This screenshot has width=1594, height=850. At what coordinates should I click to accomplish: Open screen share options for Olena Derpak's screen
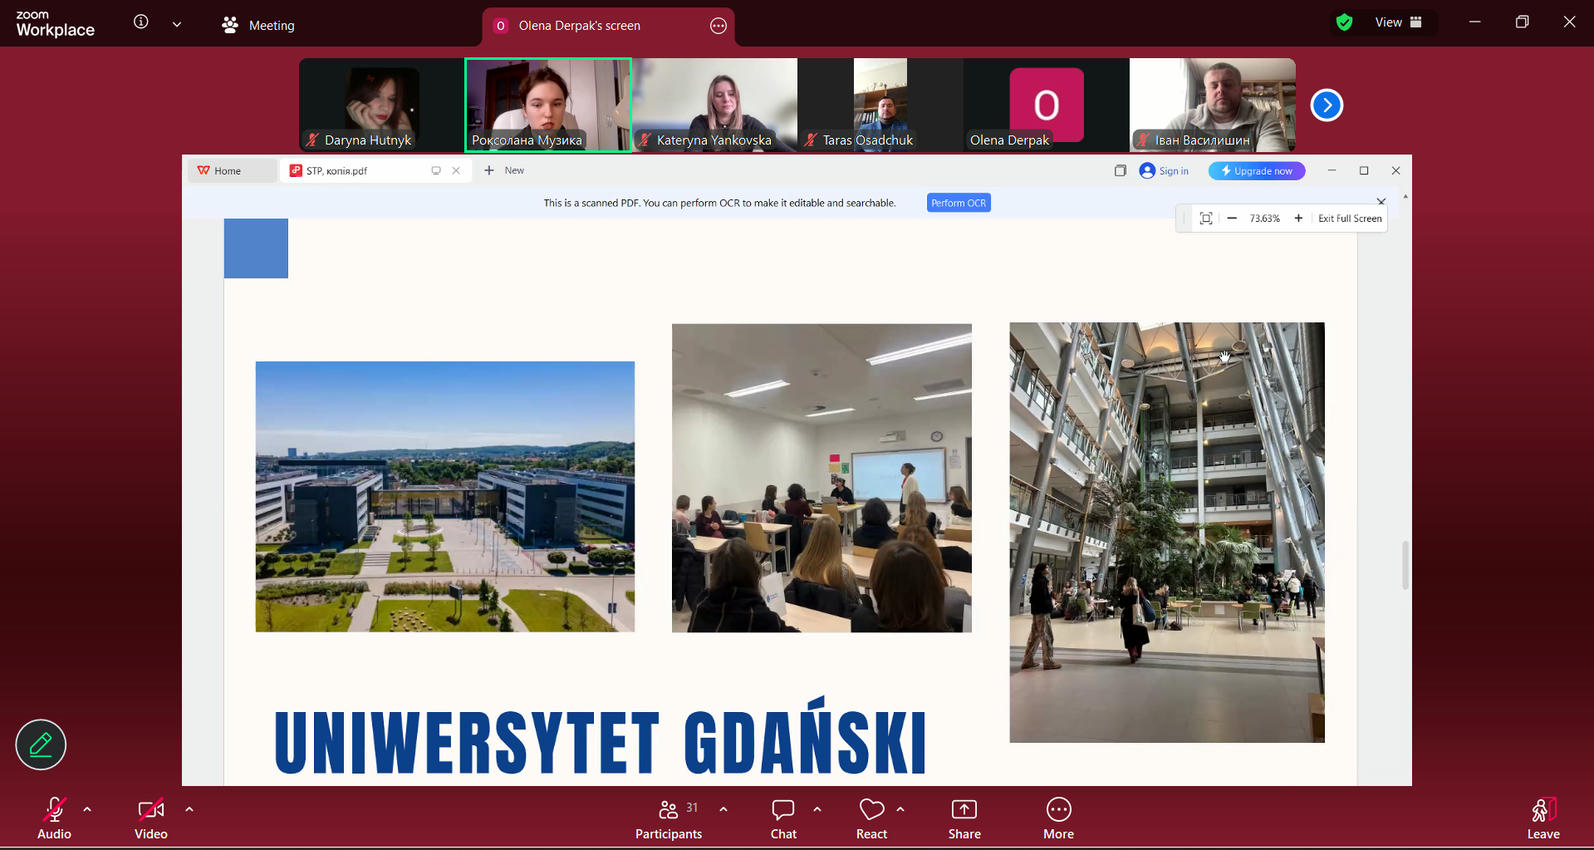[718, 26]
